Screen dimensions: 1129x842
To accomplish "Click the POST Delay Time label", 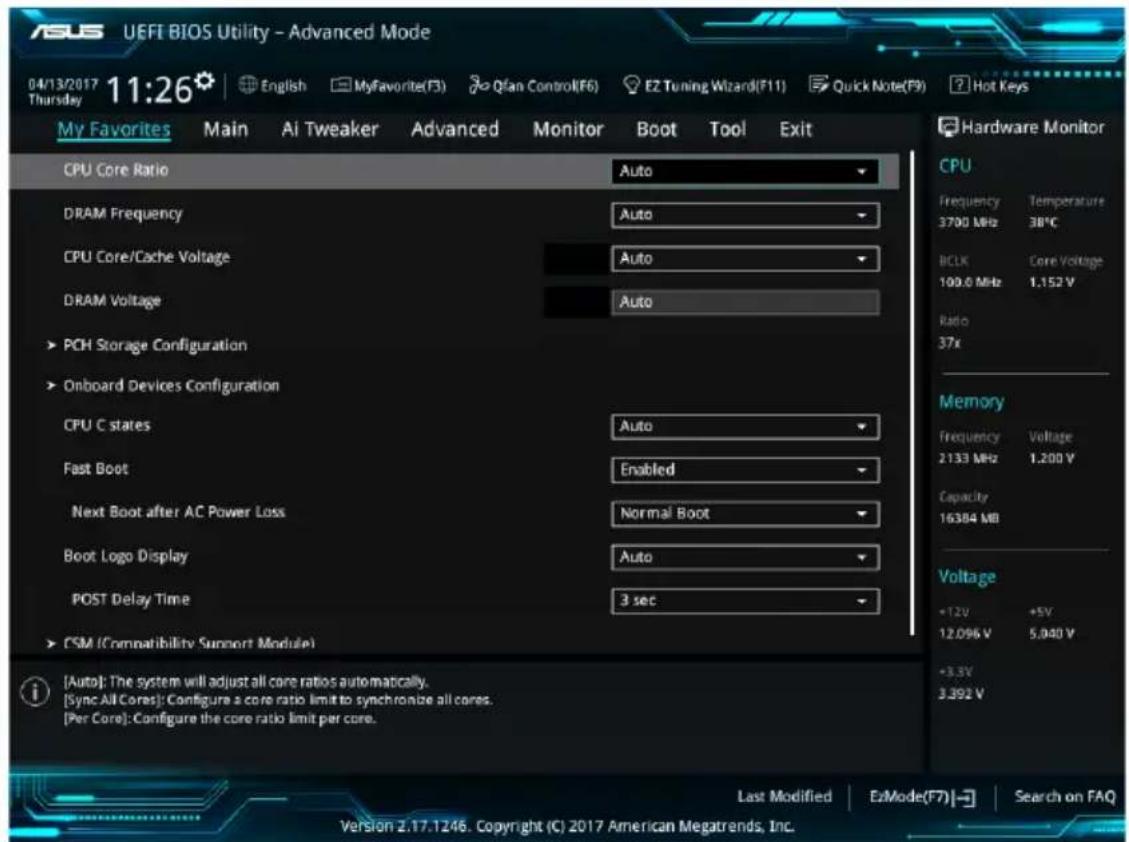I will point(131,599).
